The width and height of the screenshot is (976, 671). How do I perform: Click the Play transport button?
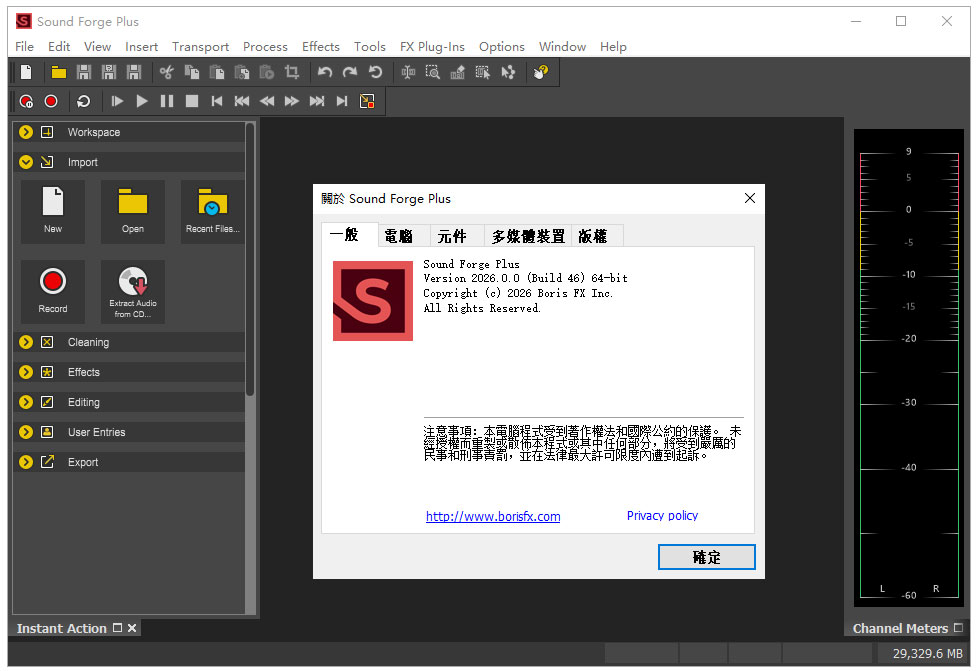point(142,101)
